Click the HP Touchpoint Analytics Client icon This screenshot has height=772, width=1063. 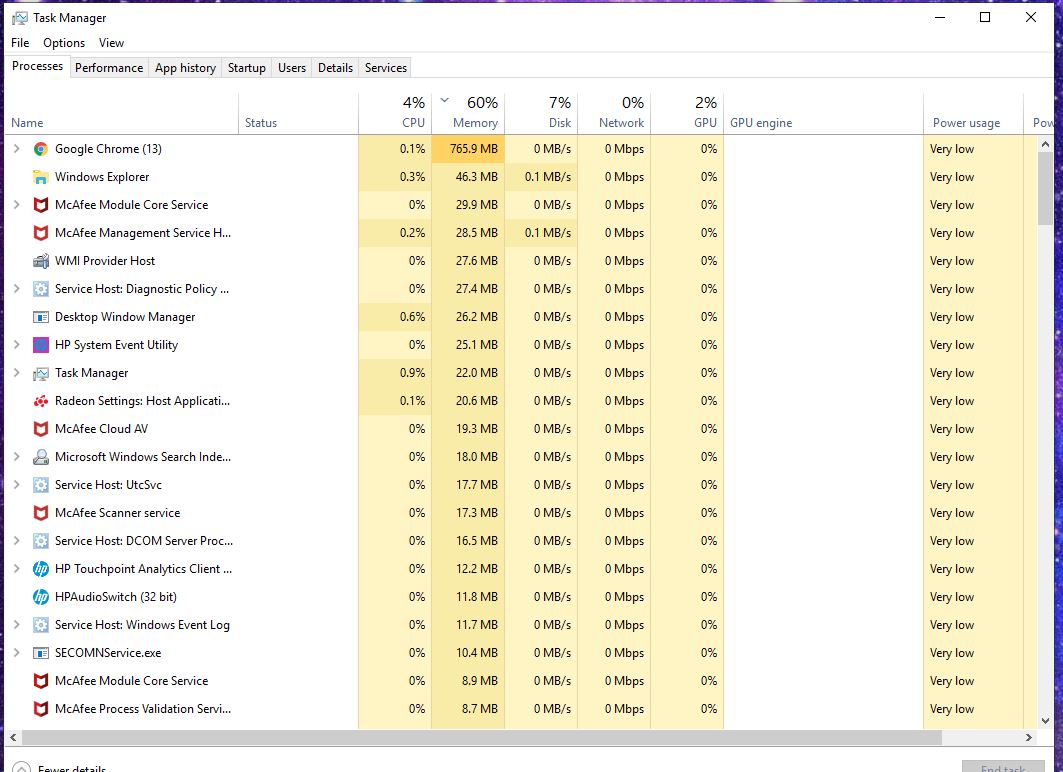pos(41,569)
